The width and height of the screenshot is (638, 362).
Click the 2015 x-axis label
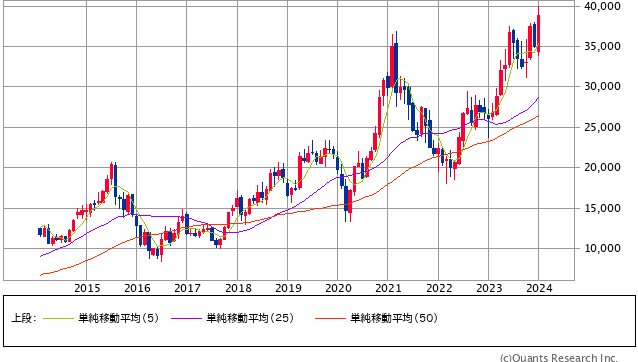click(87, 288)
